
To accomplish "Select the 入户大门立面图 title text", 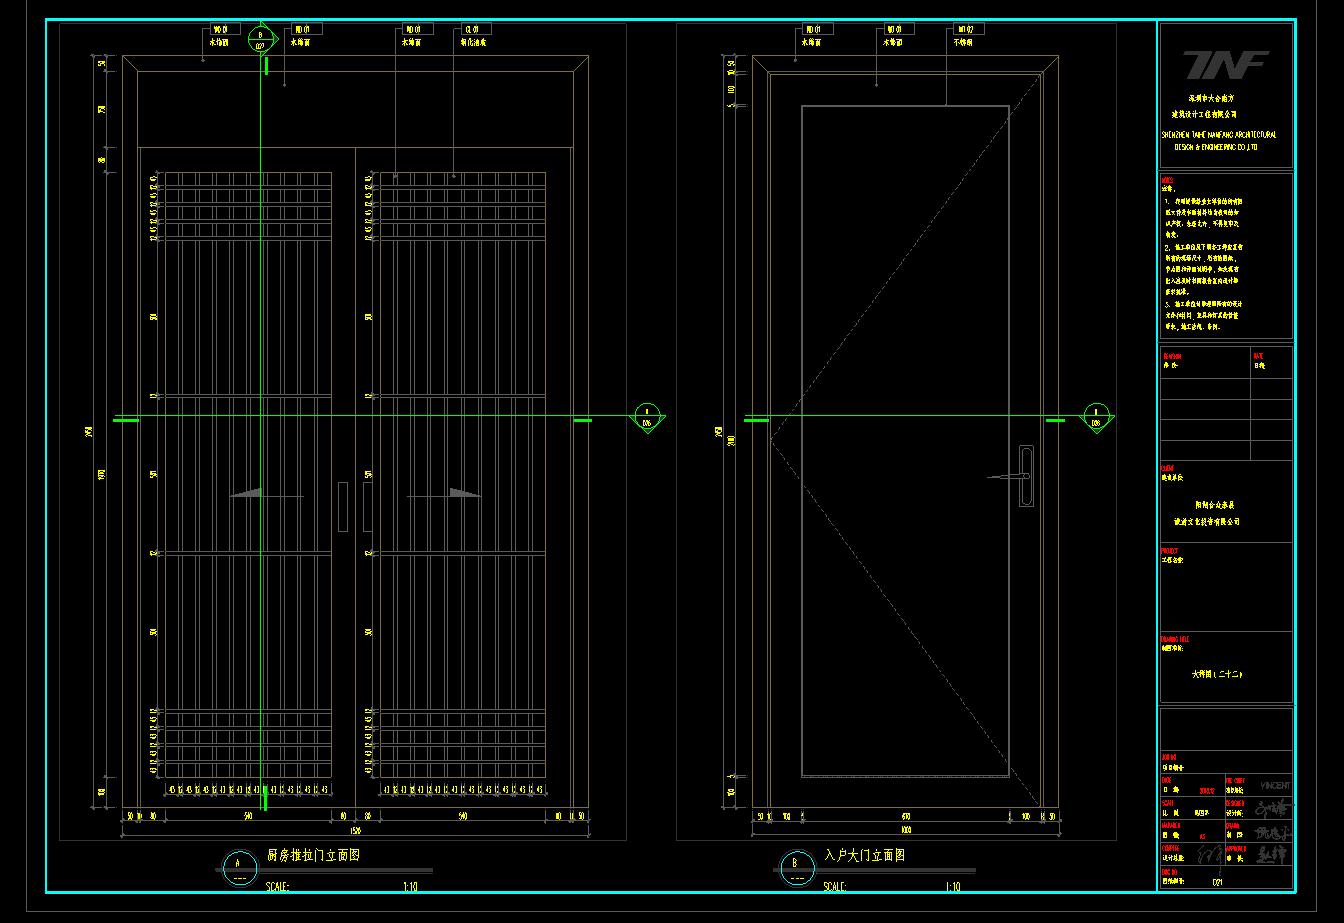I will tap(865, 856).
